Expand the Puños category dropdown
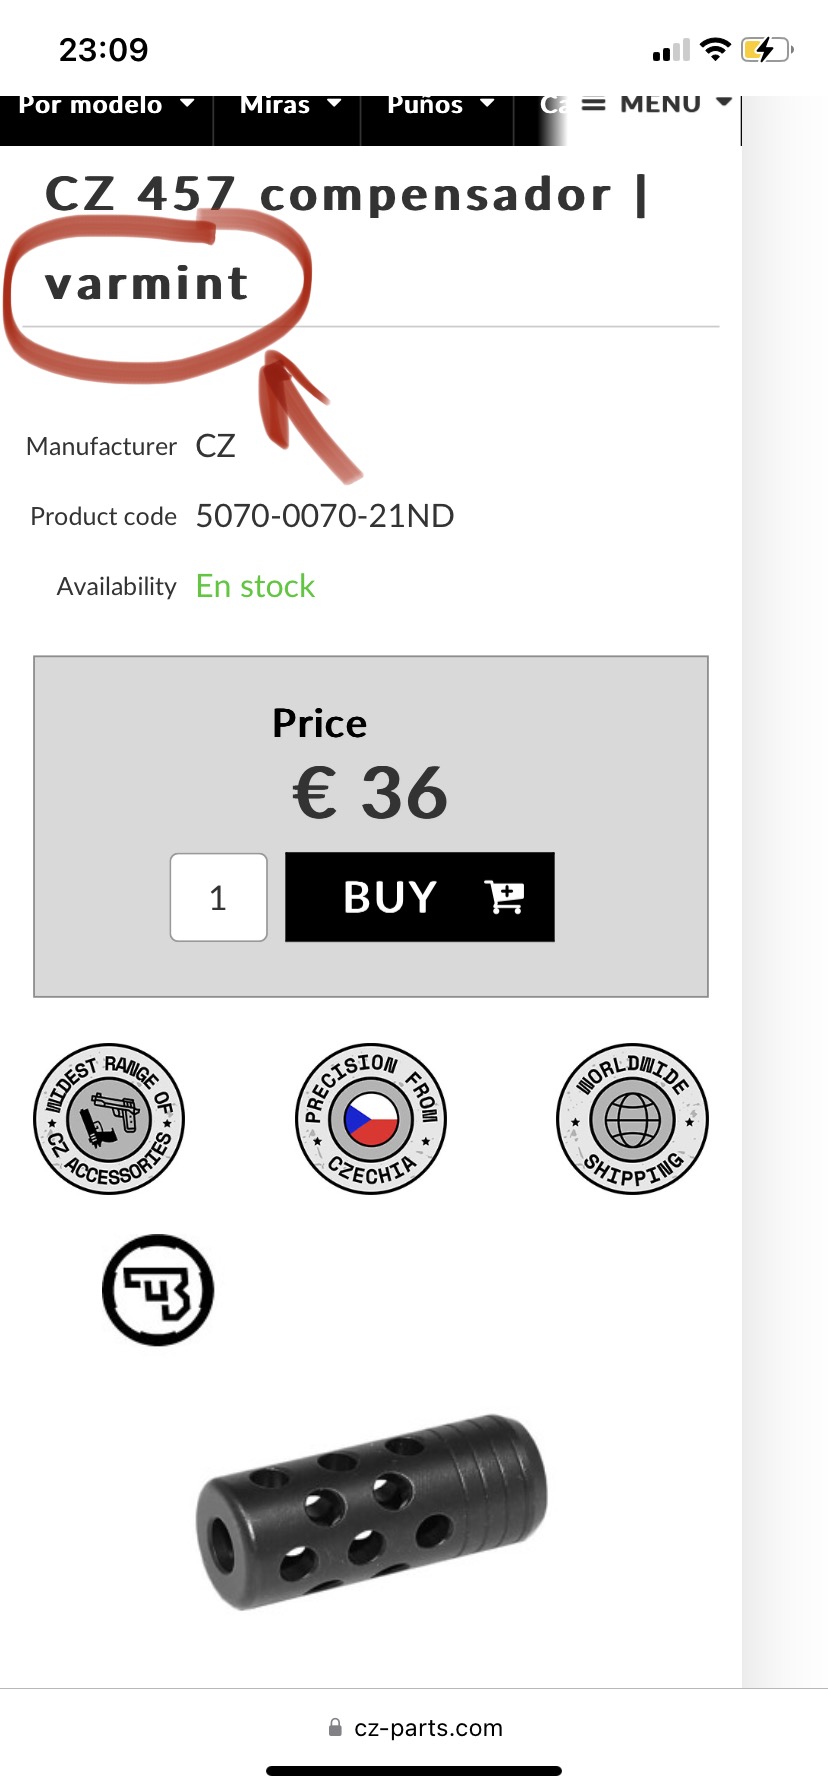 (x=440, y=105)
